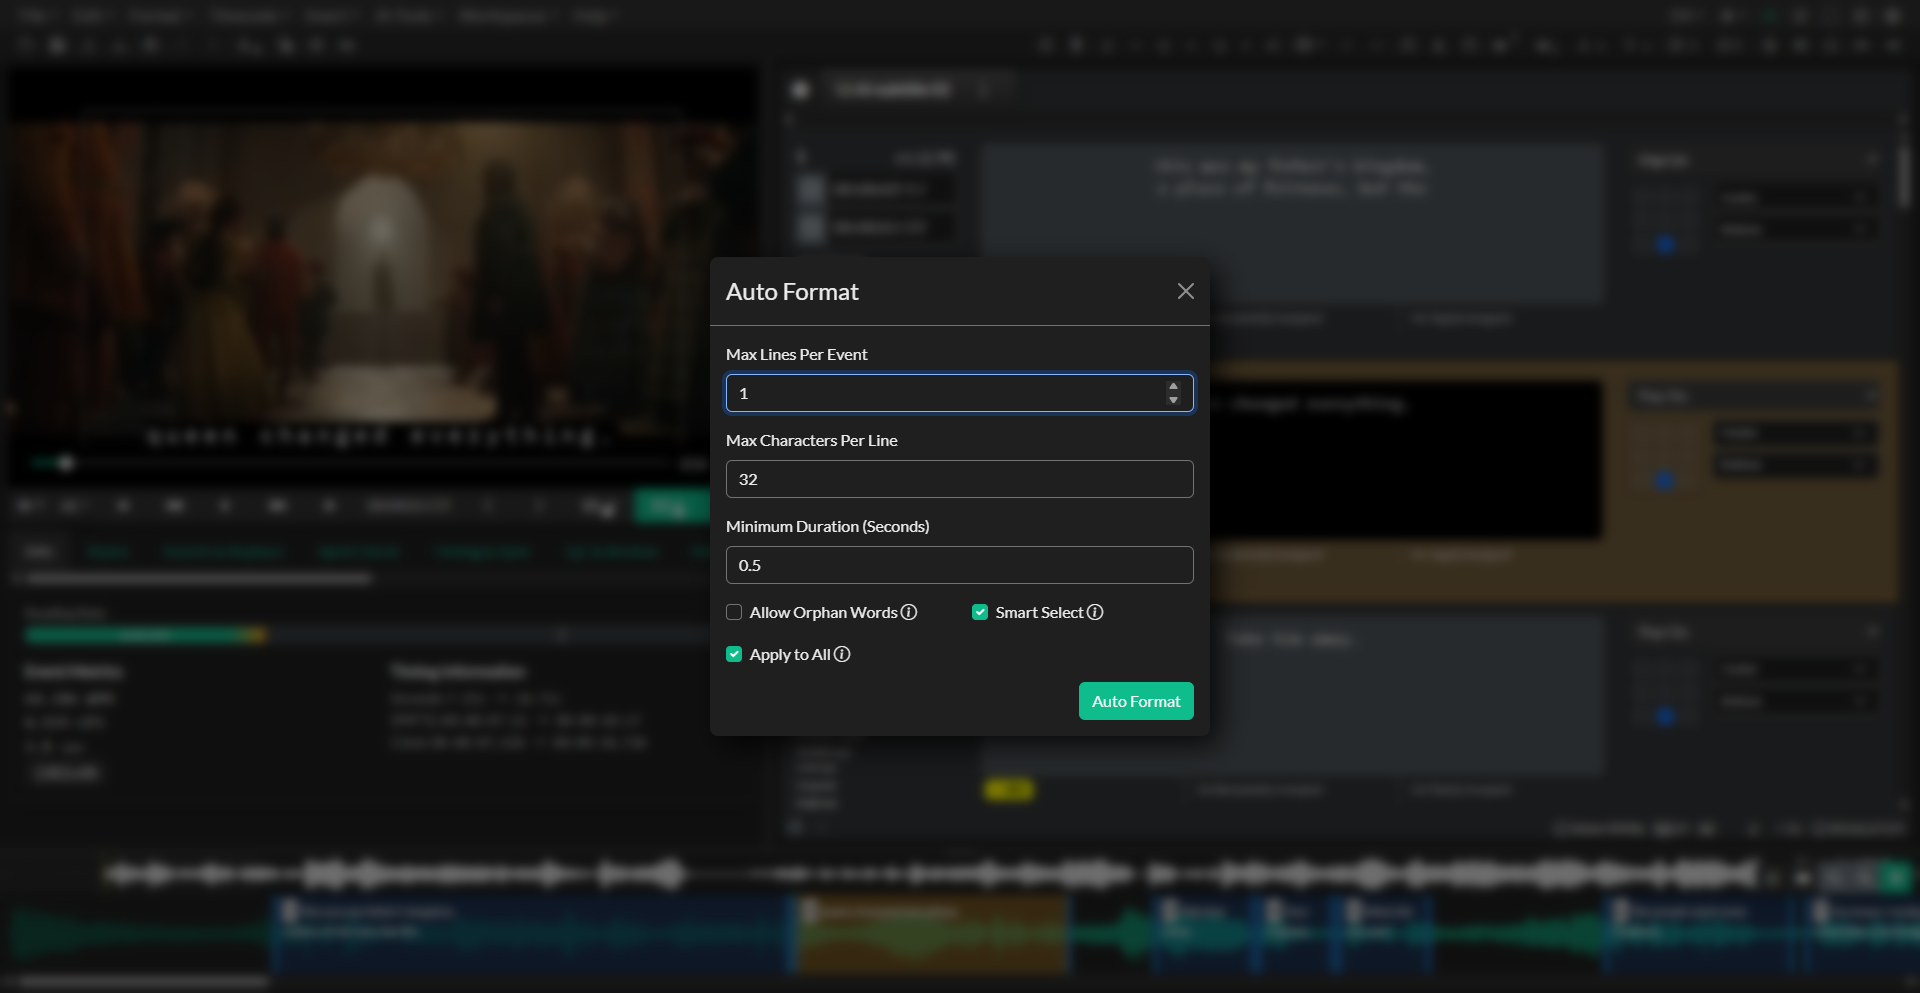The height and width of the screenshot is (993, 1920).
Task: Close the Auto Format dialog
Action: pyautogui.click(x=1185, y=291)
